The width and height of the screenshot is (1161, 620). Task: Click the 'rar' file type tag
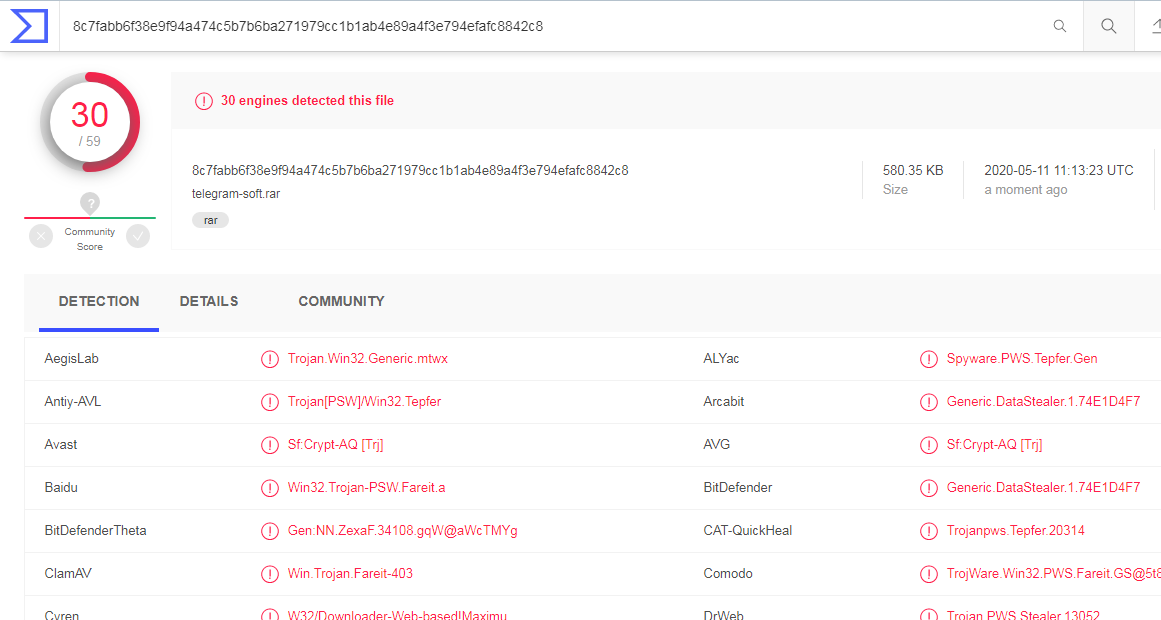210,220
